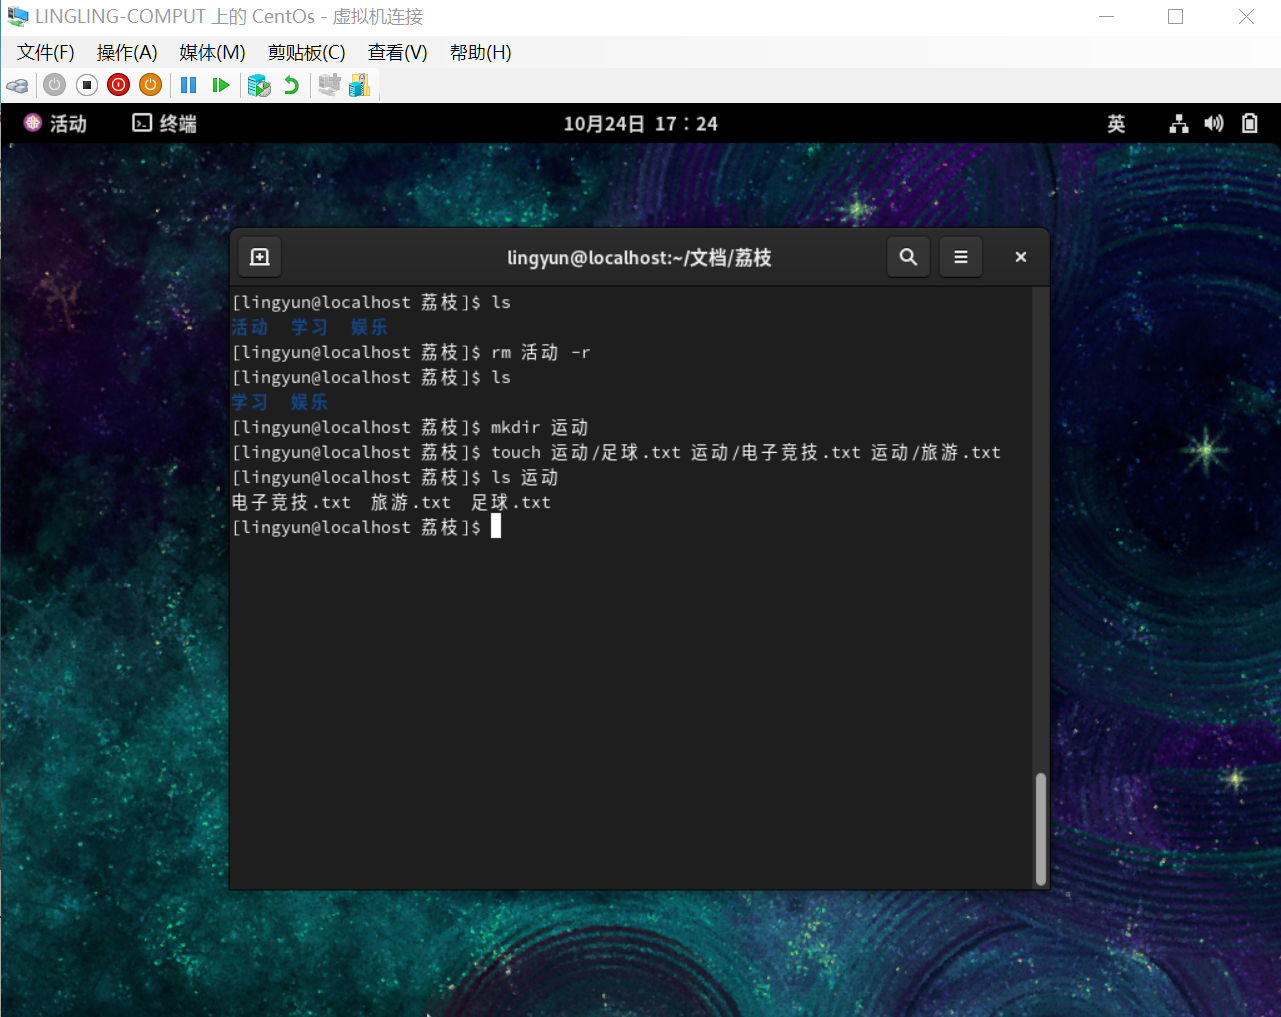Minimize the virtual machine connection window

click(x=1106, y=17)
